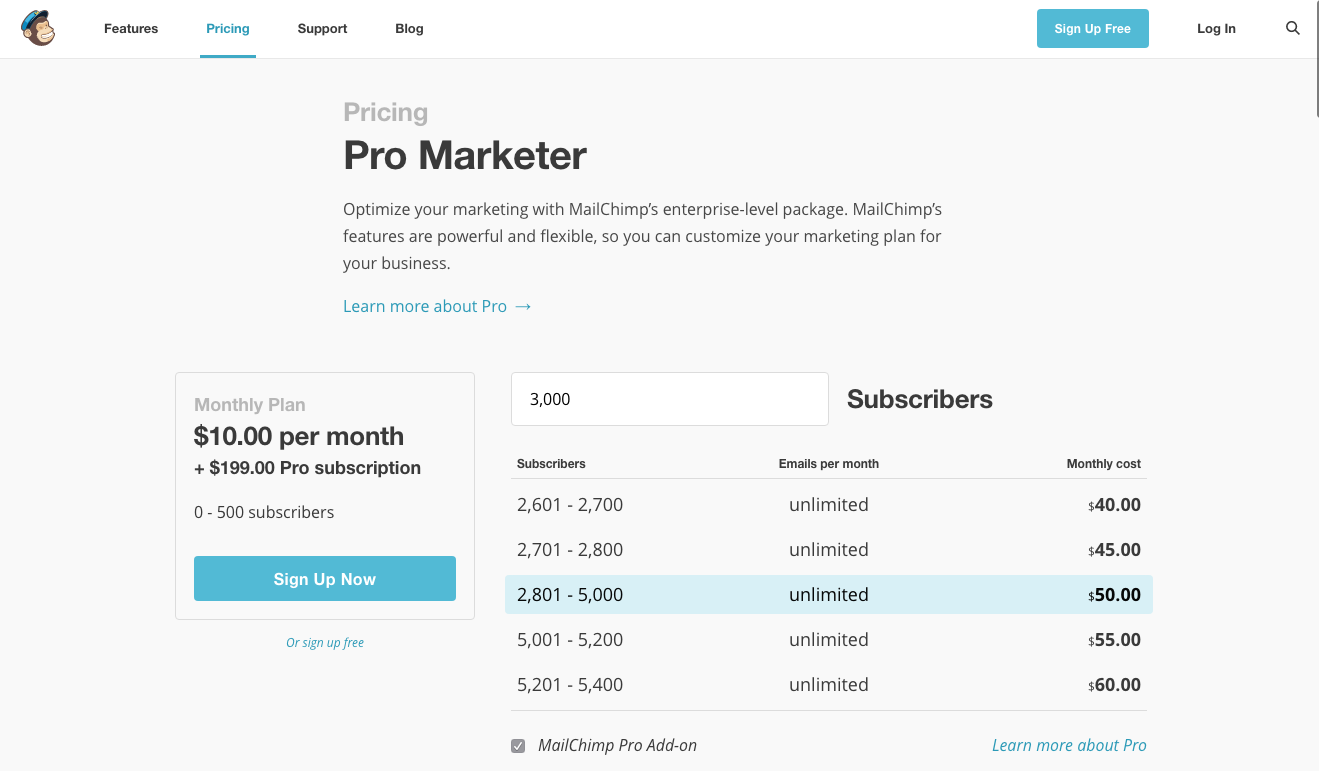Select the 2,601 - 2,700 subscribers row
Screen dimensions: 1319x771
(x=828, y=505)
